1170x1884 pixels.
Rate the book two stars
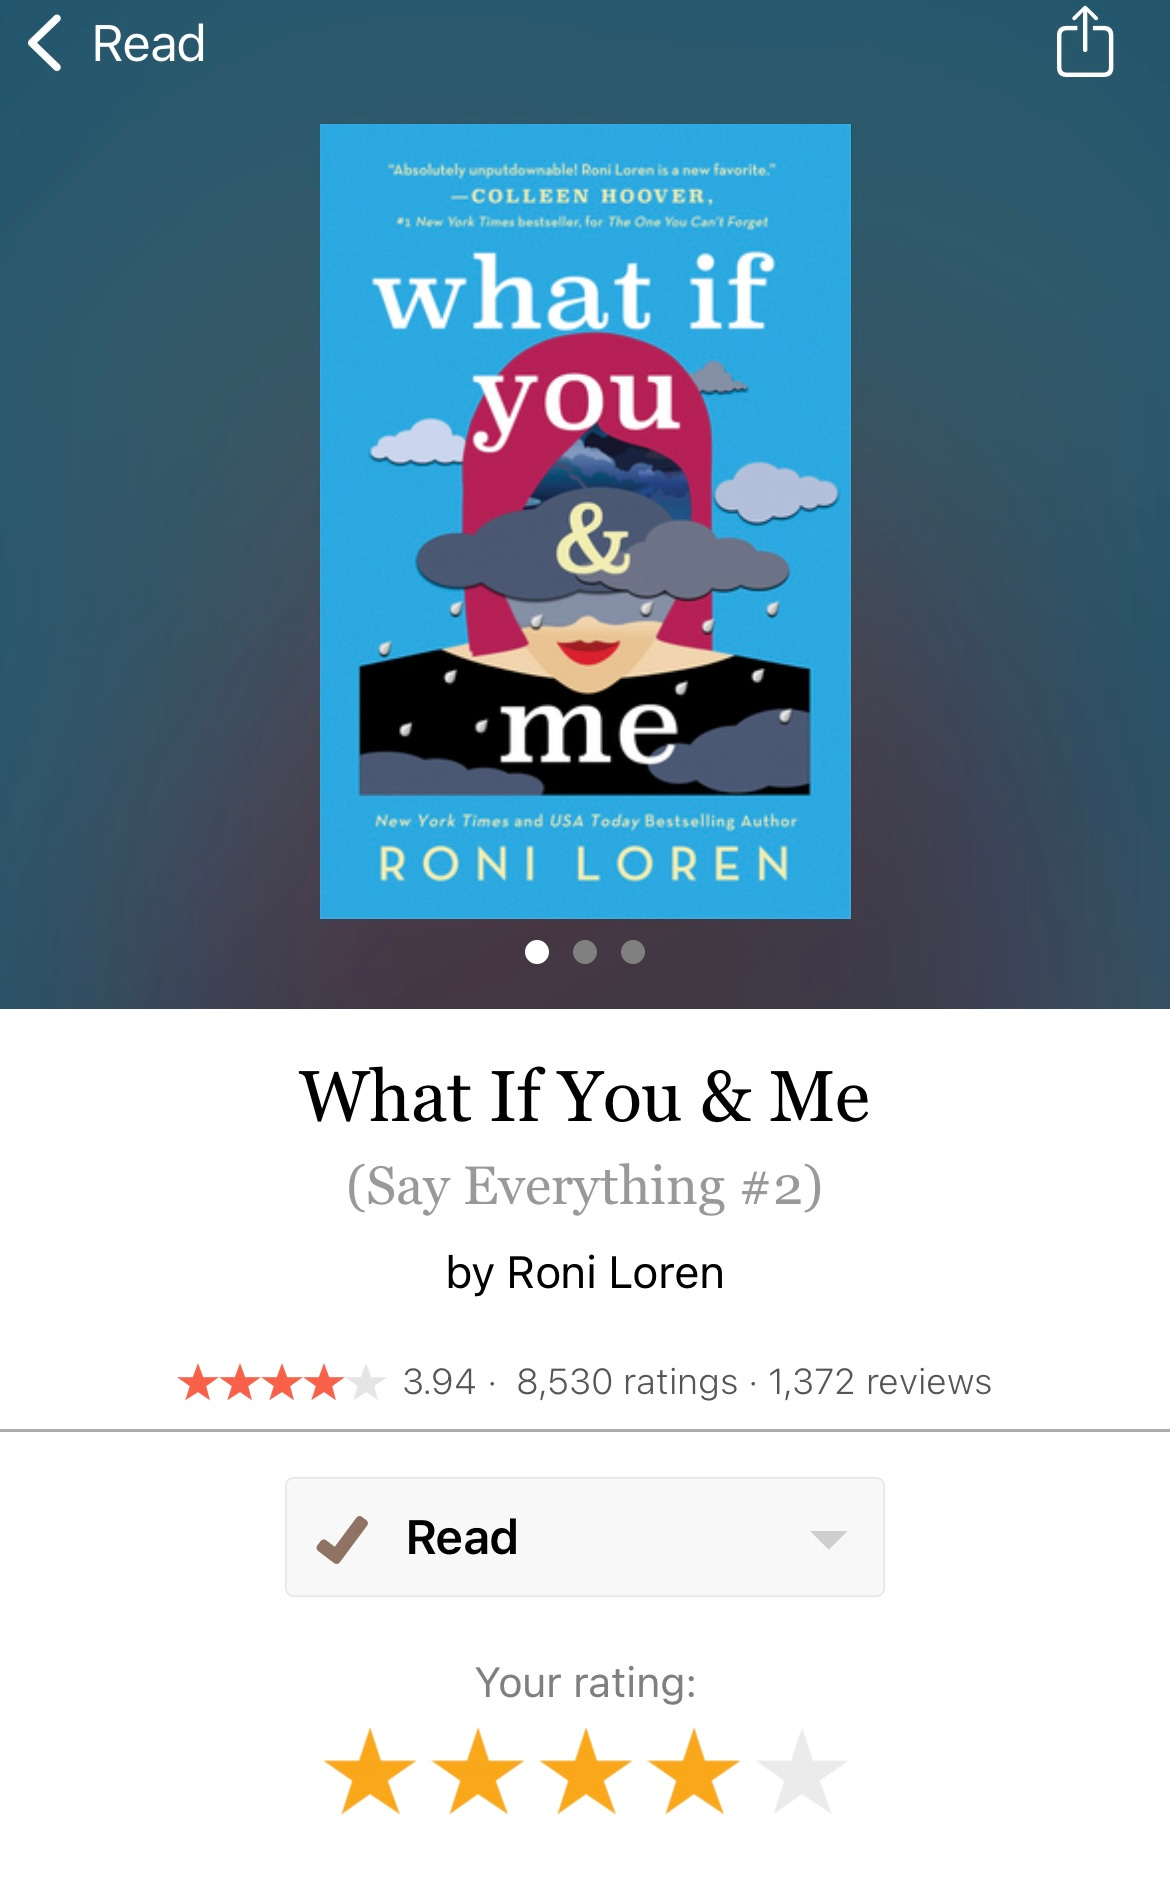[x=478, y=1771]
